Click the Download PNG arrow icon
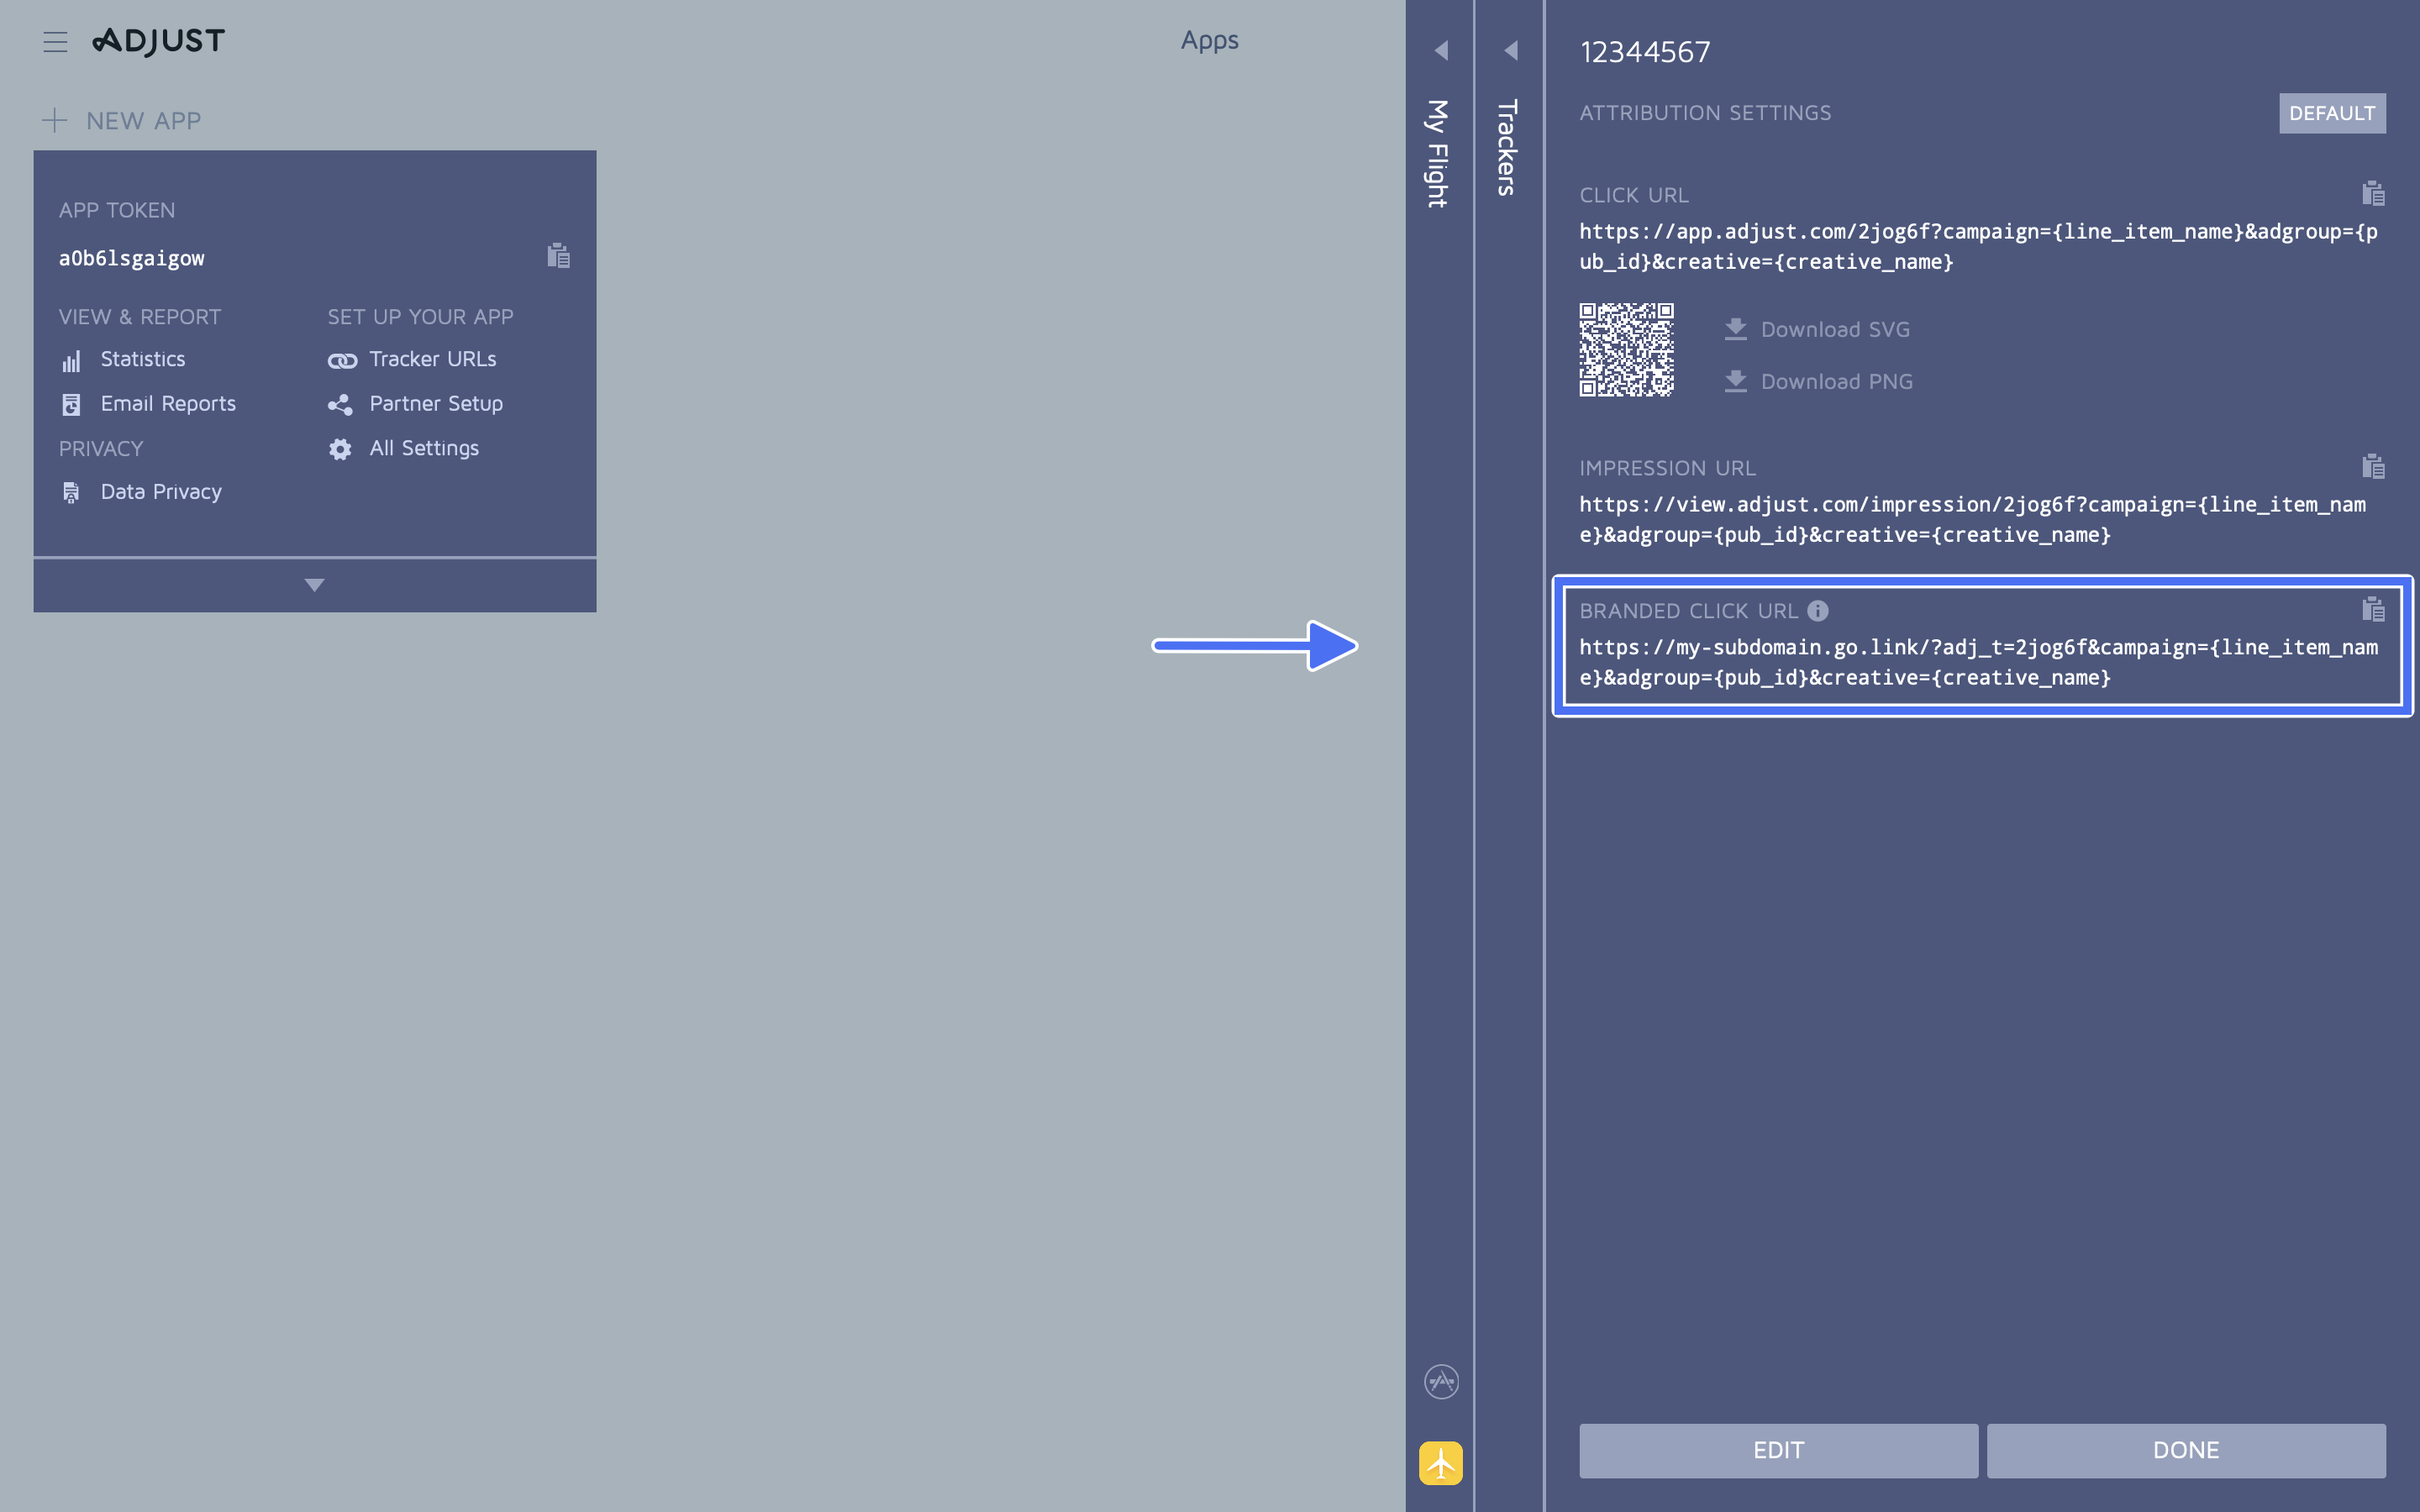The height and width of the screenshot is (1512, 2420). pyautogui.click(x=1736, y=381)
